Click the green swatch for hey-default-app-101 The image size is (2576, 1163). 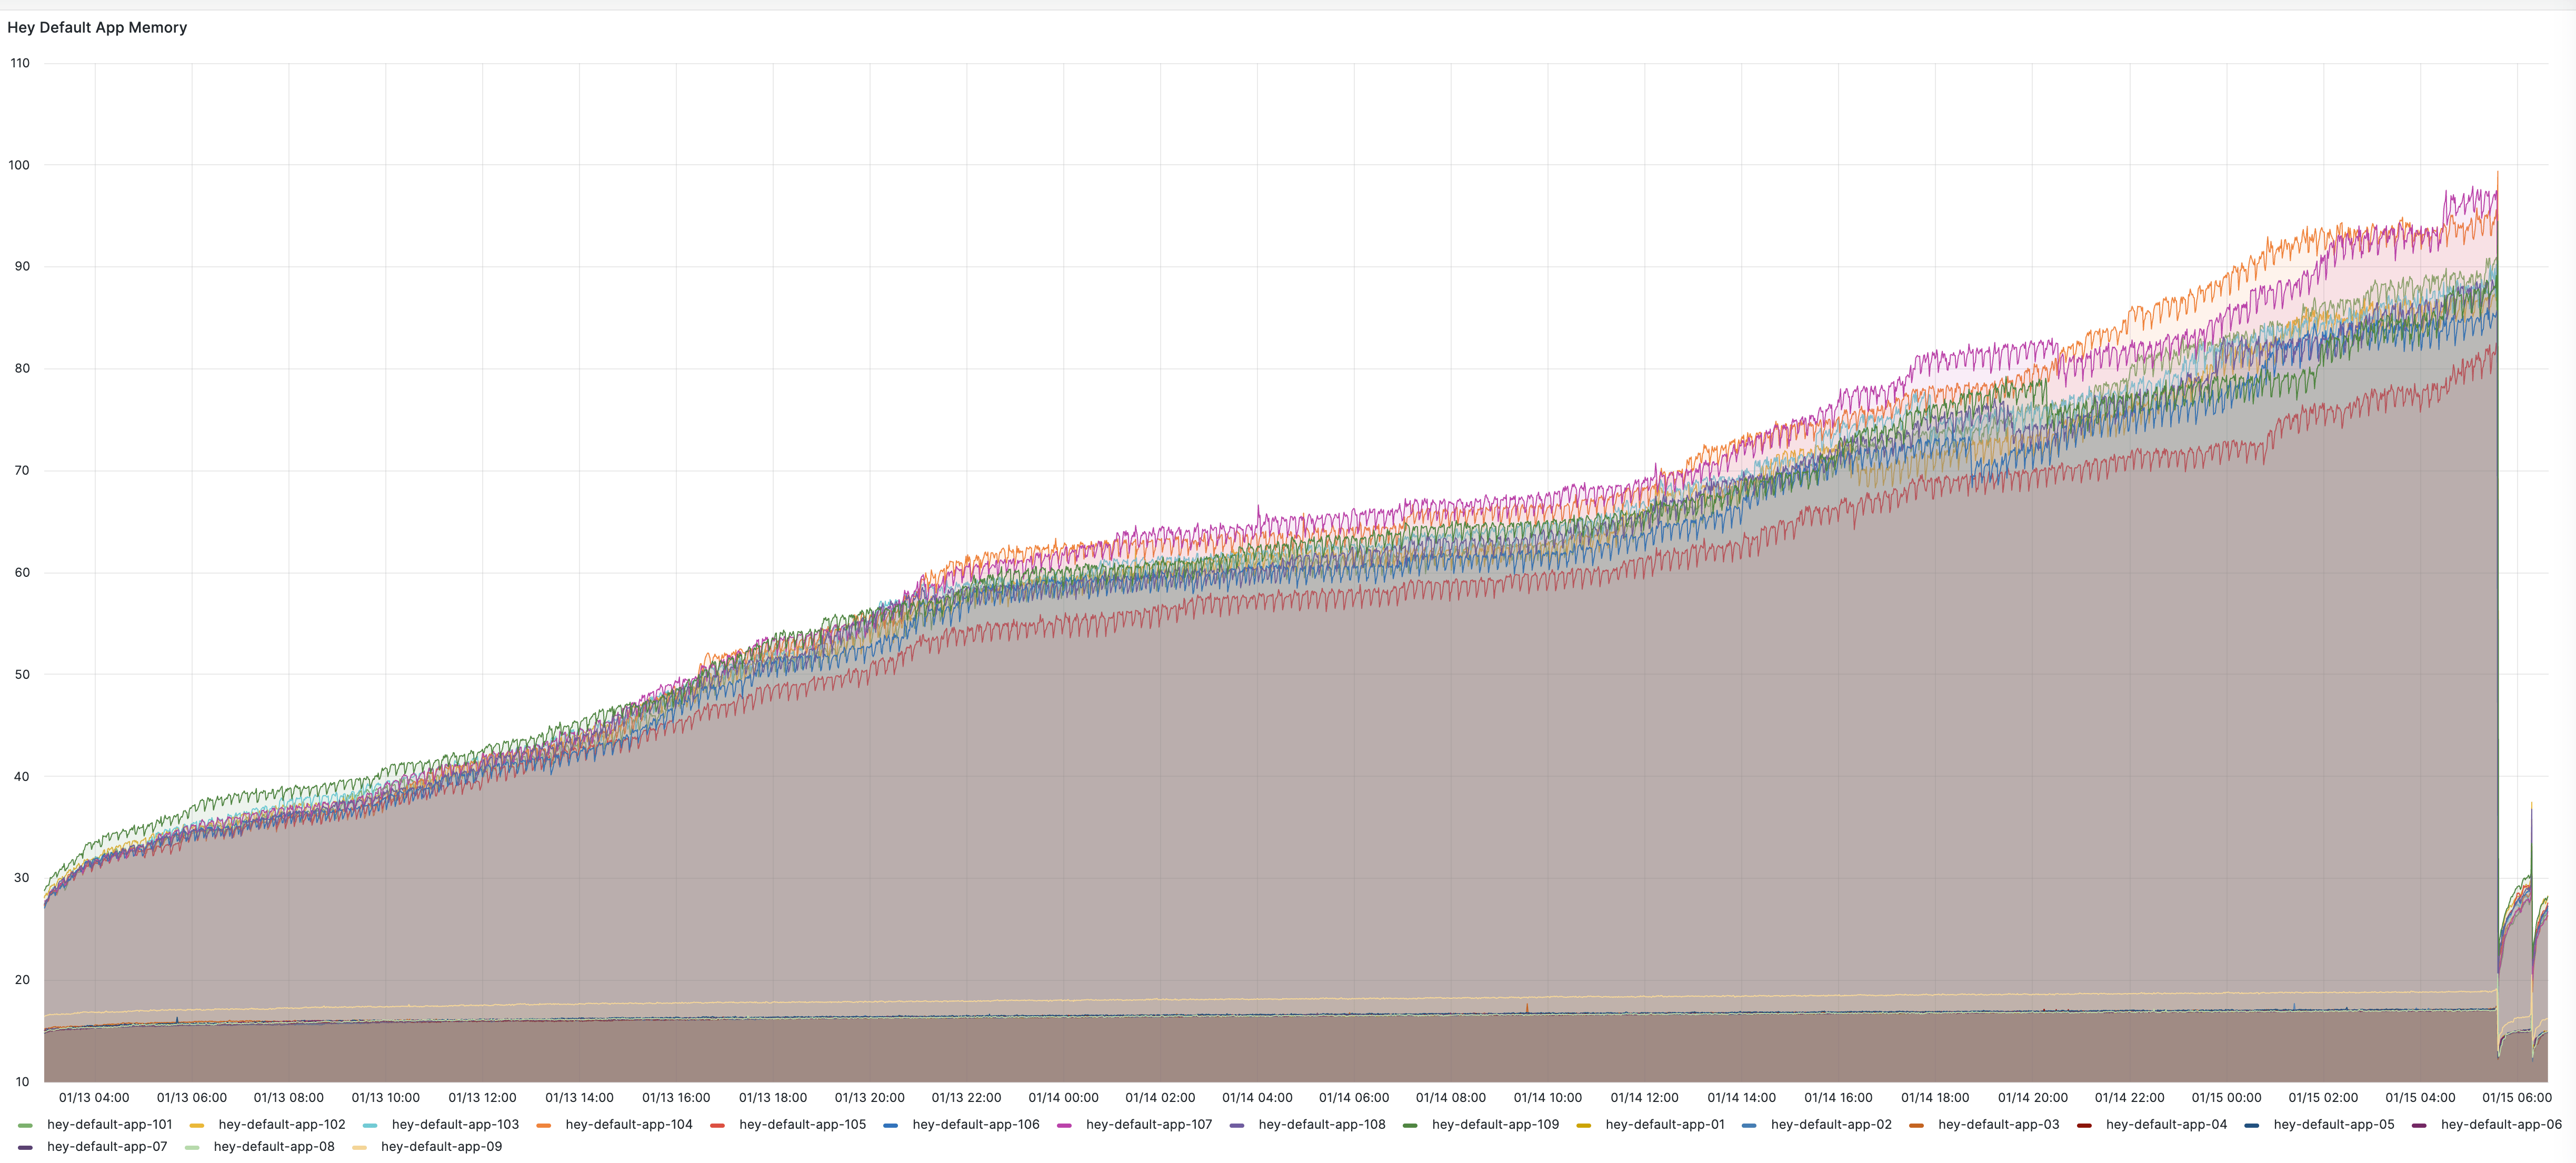[x=25, y=1125]
